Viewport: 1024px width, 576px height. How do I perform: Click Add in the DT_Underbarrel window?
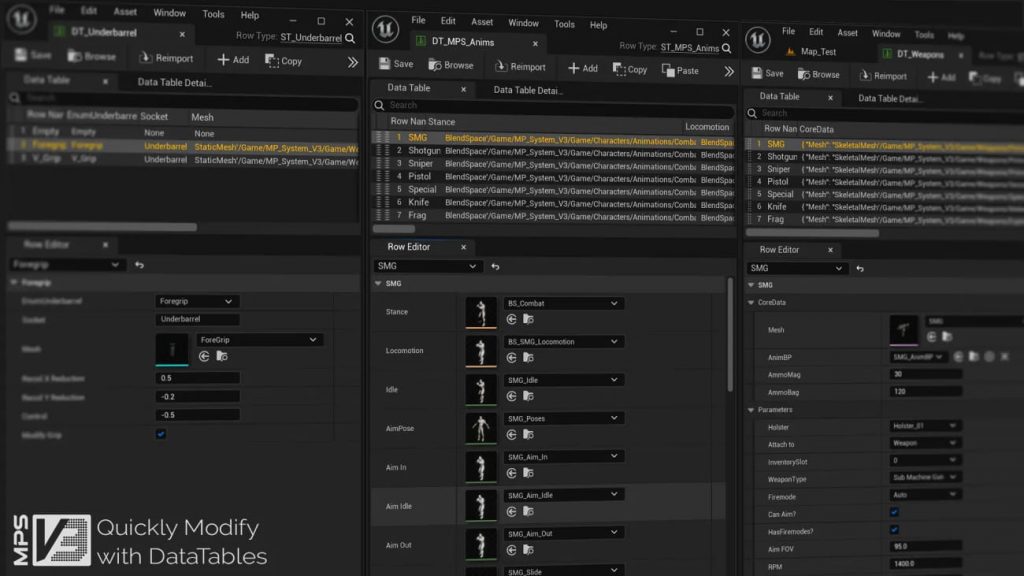tap(233, 59)
